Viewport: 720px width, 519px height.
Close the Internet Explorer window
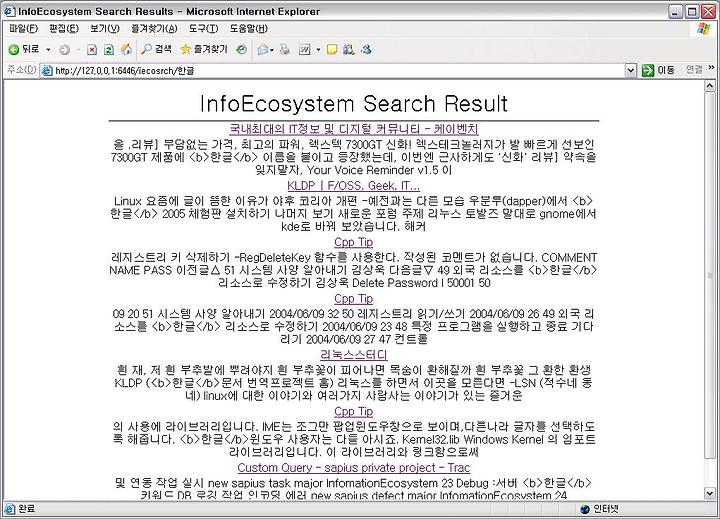(x=709, y=11)
